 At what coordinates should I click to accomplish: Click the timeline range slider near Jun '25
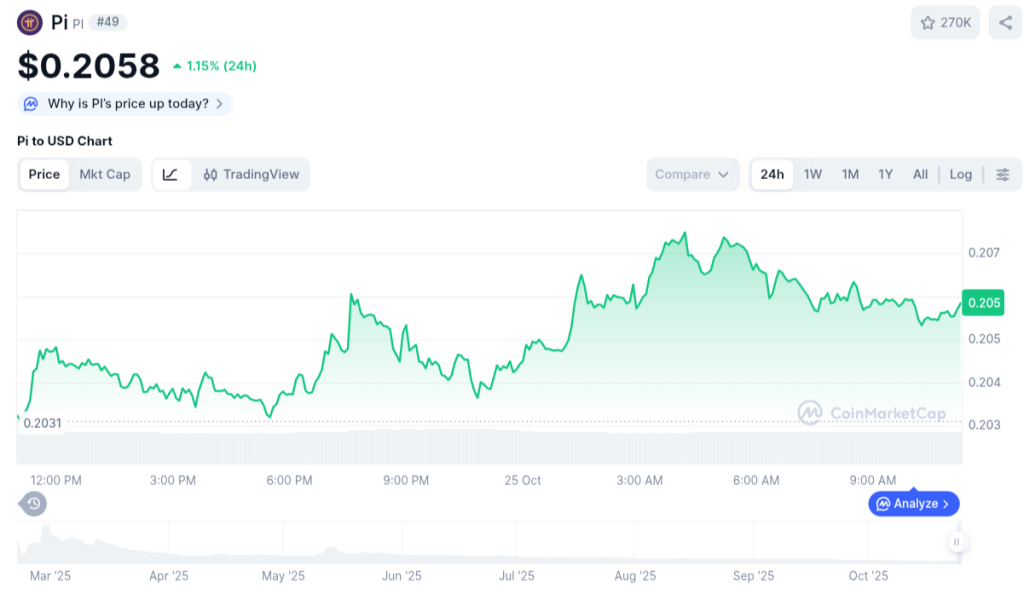400,550
